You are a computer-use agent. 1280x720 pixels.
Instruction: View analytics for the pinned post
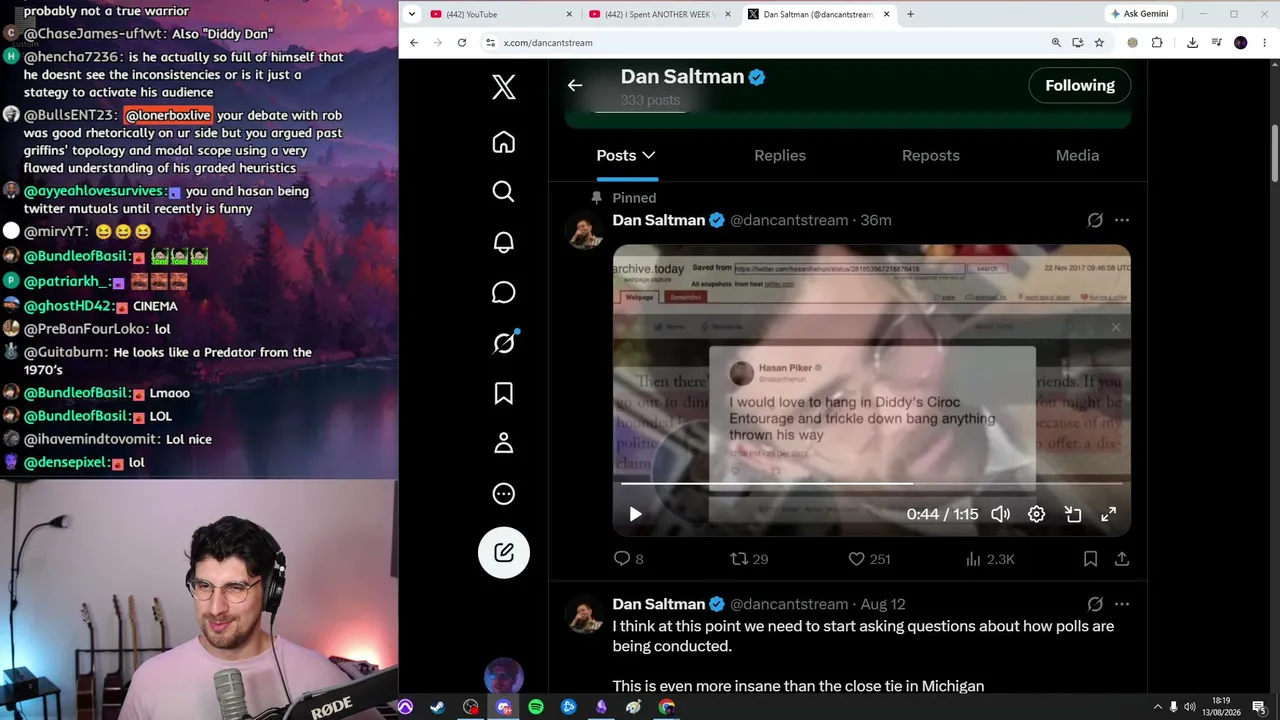(x=990, y=559)
